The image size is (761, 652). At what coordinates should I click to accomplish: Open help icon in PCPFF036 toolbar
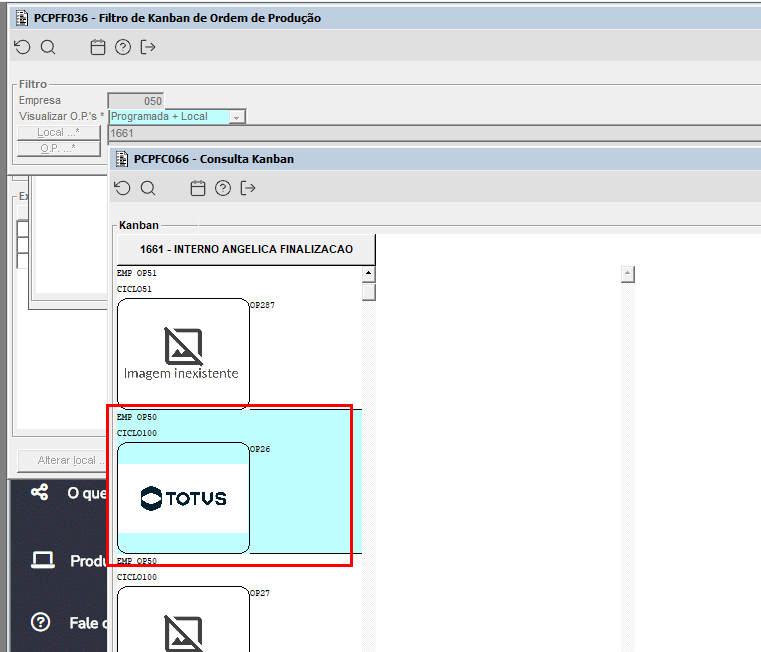(123, 47)
